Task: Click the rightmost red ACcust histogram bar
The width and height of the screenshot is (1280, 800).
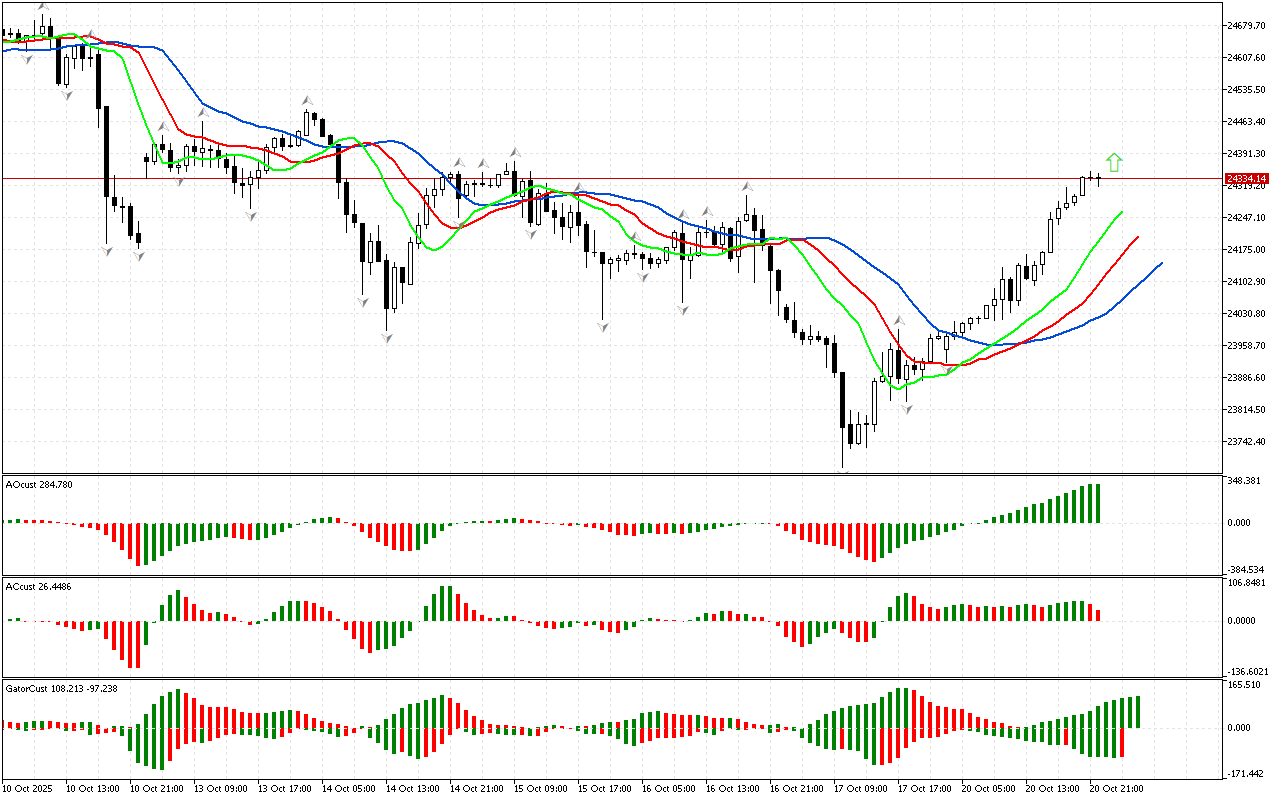Action: pos(1097,615)
